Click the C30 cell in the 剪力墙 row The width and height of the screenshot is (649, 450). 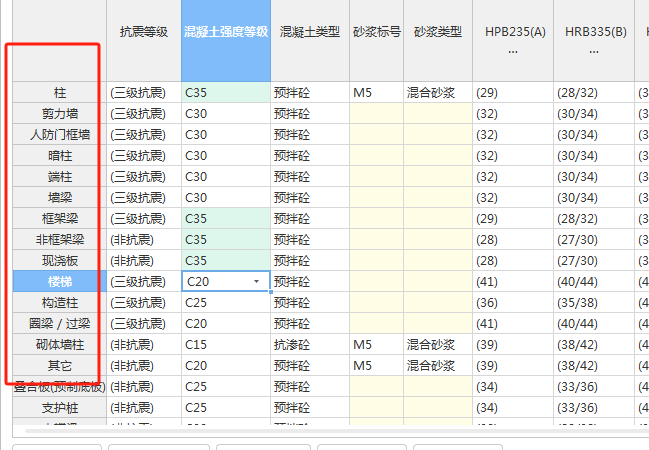226,113
